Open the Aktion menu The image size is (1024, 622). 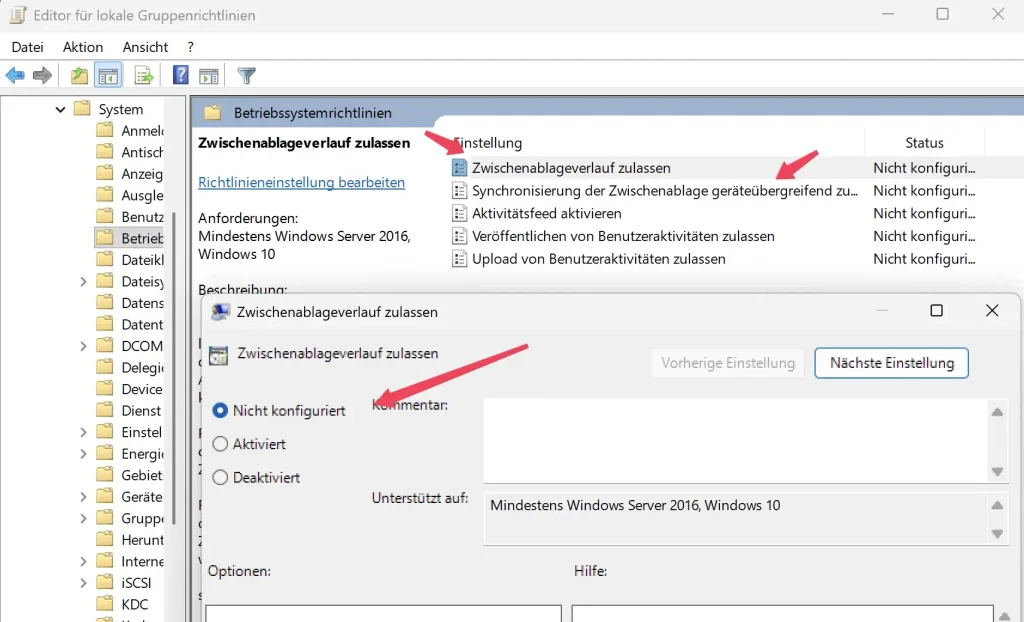(83, 47)
